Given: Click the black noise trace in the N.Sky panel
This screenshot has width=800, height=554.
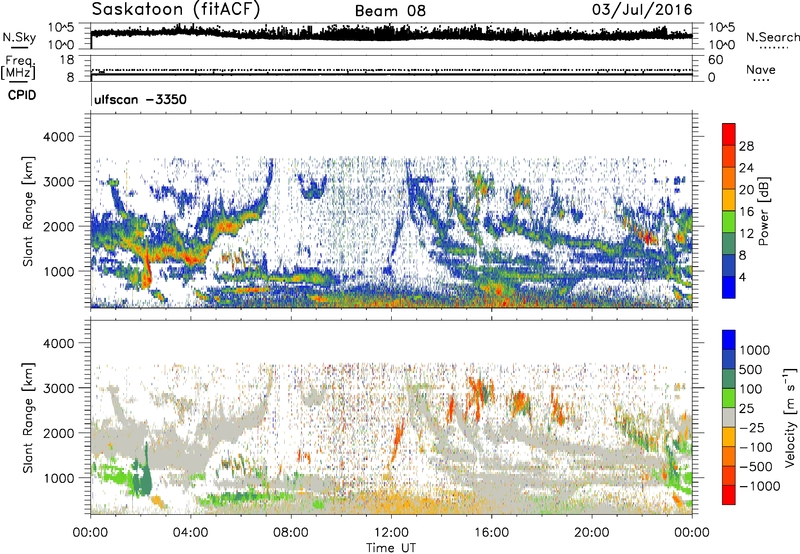Looking at the screenshot, I should pyautogui.click(x=391, y=34).
